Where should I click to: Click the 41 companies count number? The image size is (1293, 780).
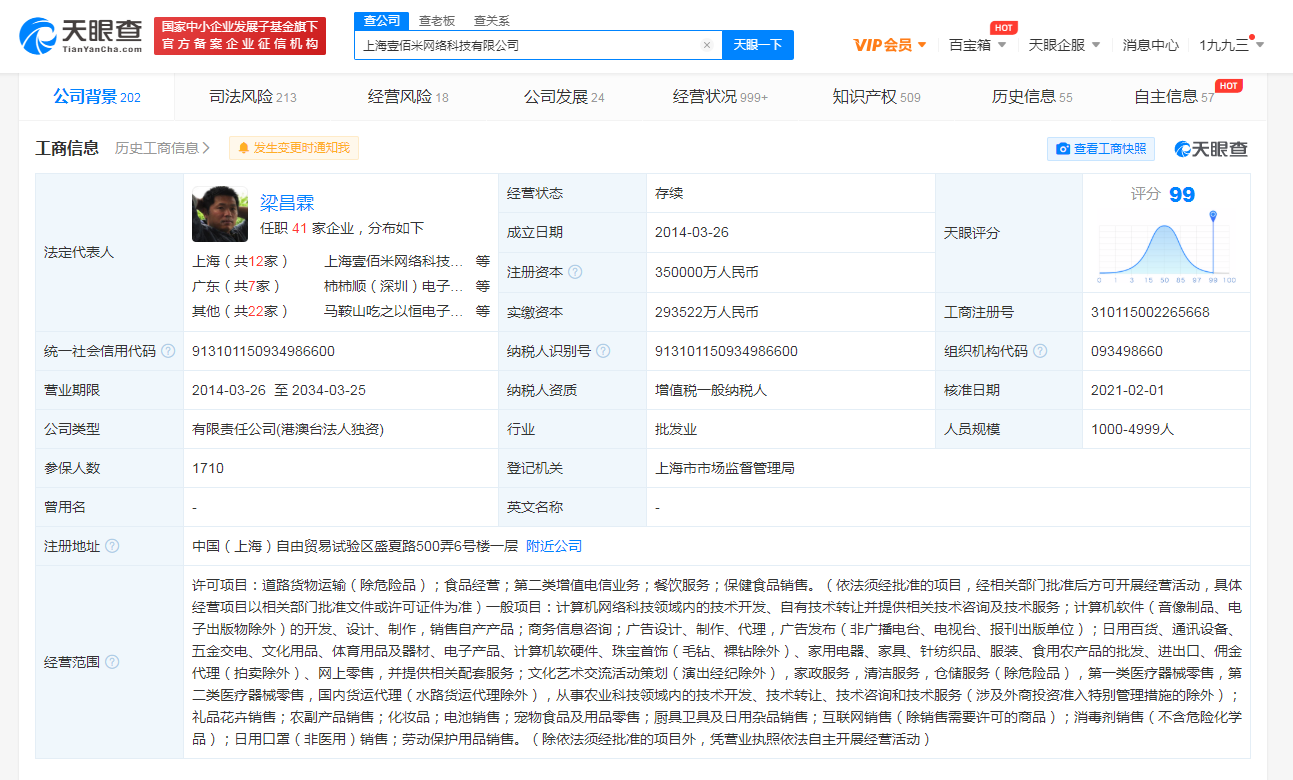299,228
